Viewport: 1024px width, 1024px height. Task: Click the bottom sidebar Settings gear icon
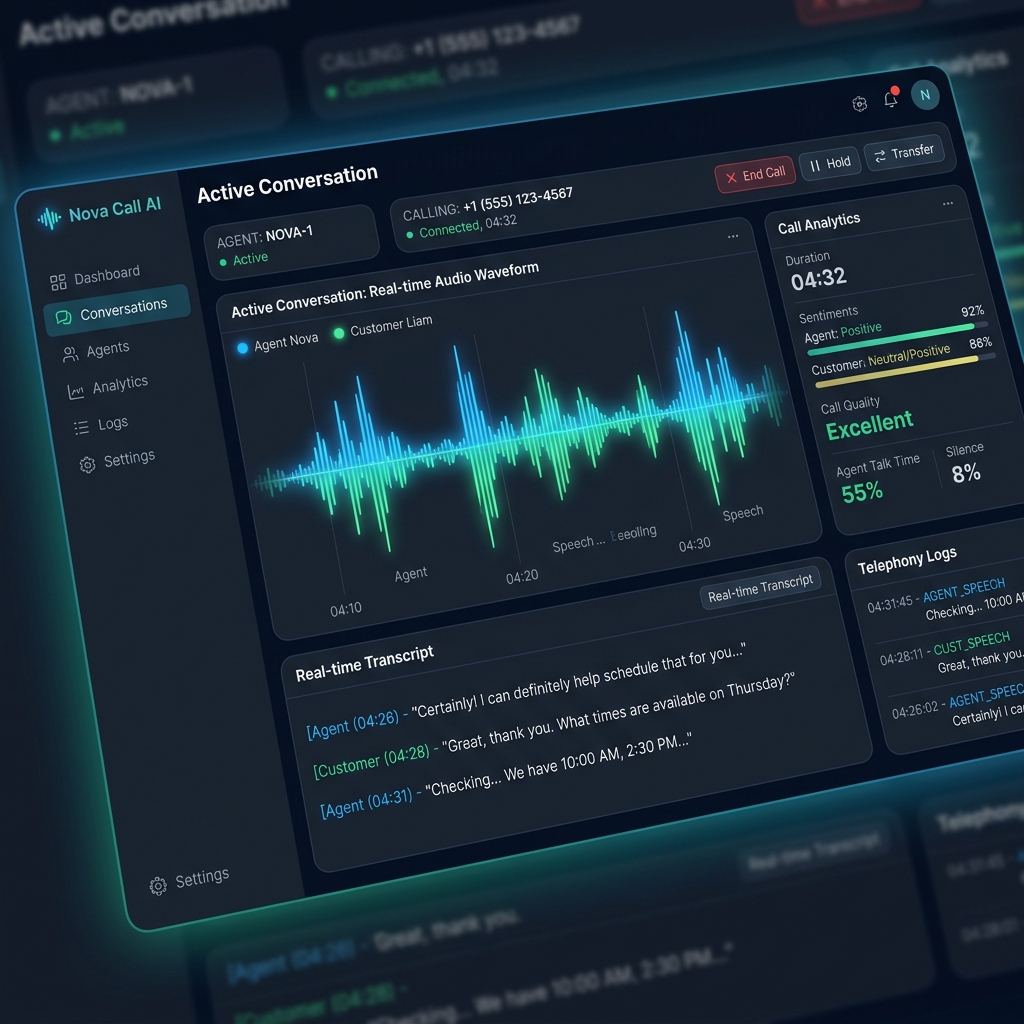158,886
